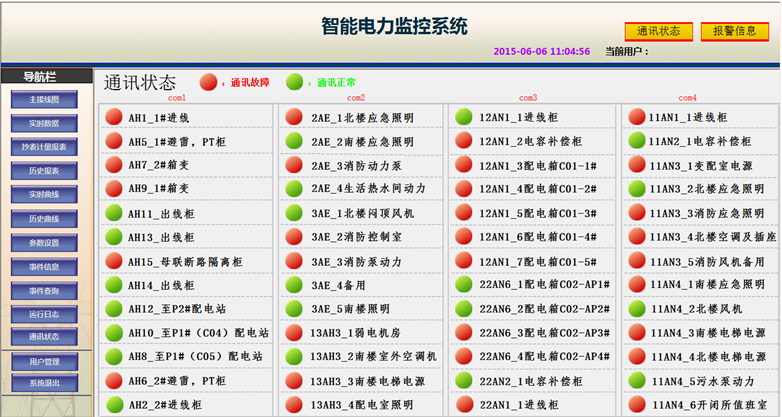Select 历史曲线 in the navigation panel
This screenshot has width=782, height=417.
point(44,219)
